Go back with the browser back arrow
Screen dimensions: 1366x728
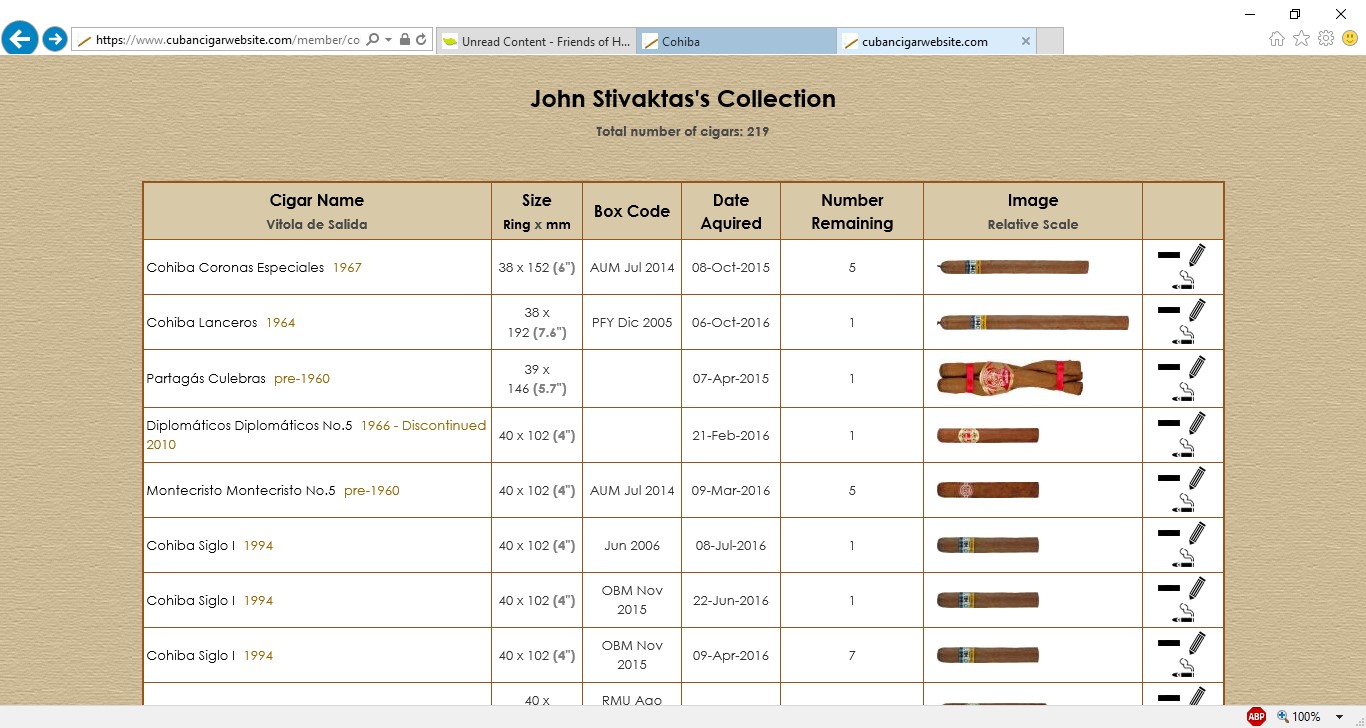pyautogui.click(x=20, y=39)
